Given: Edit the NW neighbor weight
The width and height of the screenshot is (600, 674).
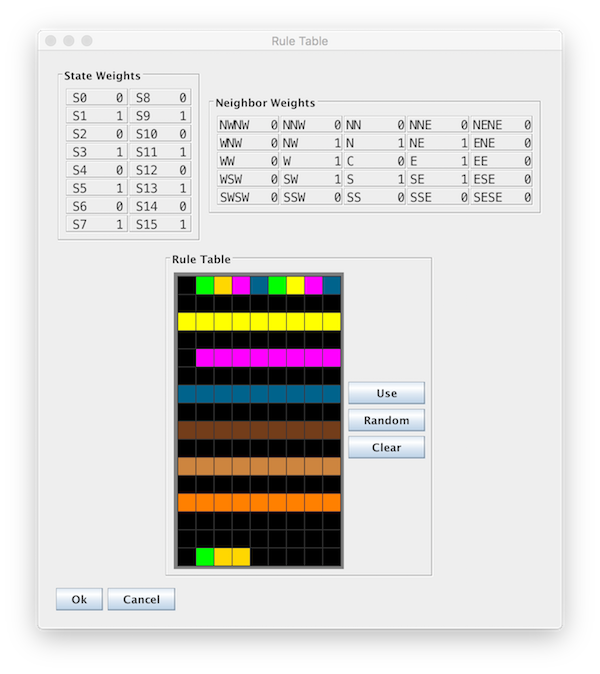Looking at the screenshot, I should [311, 143].
